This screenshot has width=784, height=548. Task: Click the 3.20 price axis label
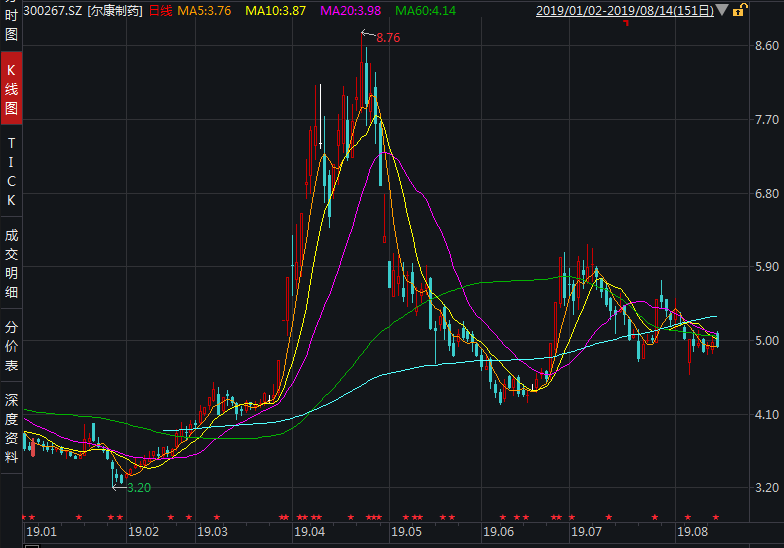pos(767,488)
